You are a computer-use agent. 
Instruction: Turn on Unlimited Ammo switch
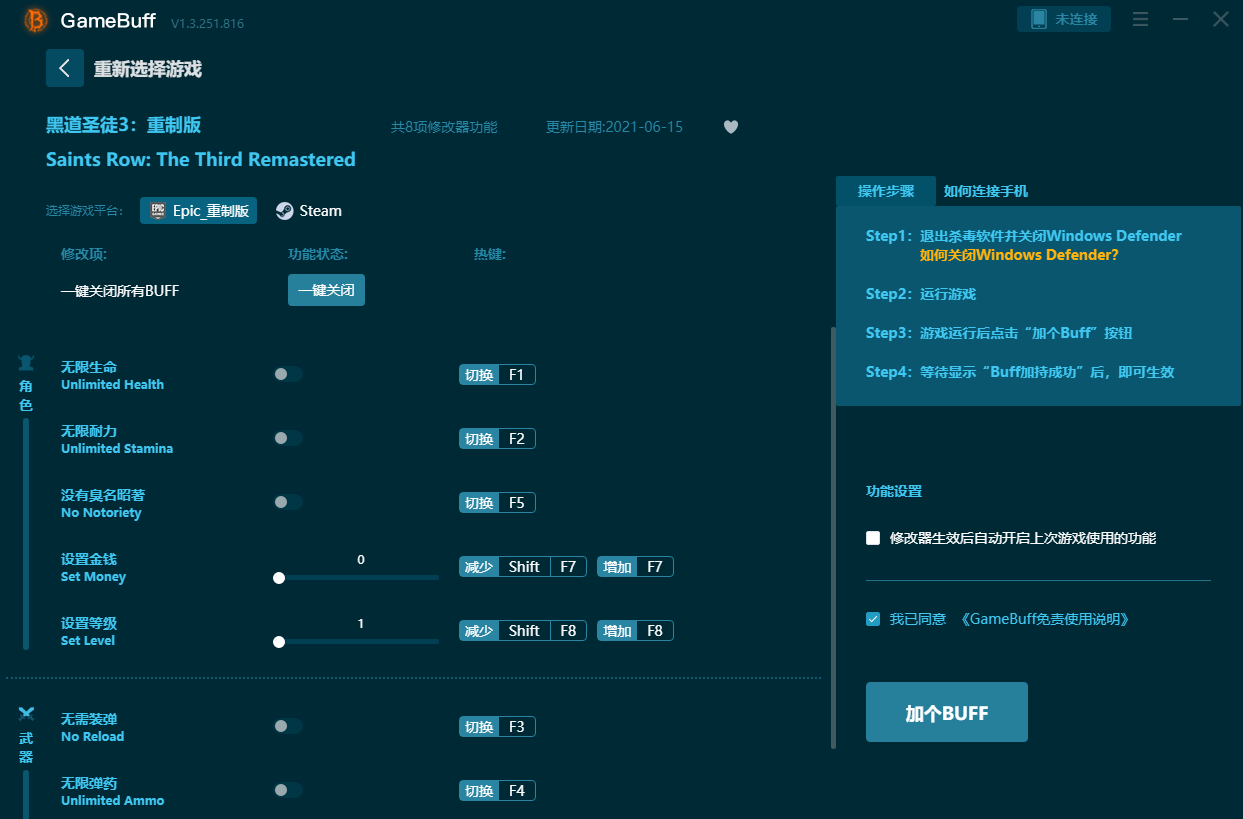tap(288, 790)
